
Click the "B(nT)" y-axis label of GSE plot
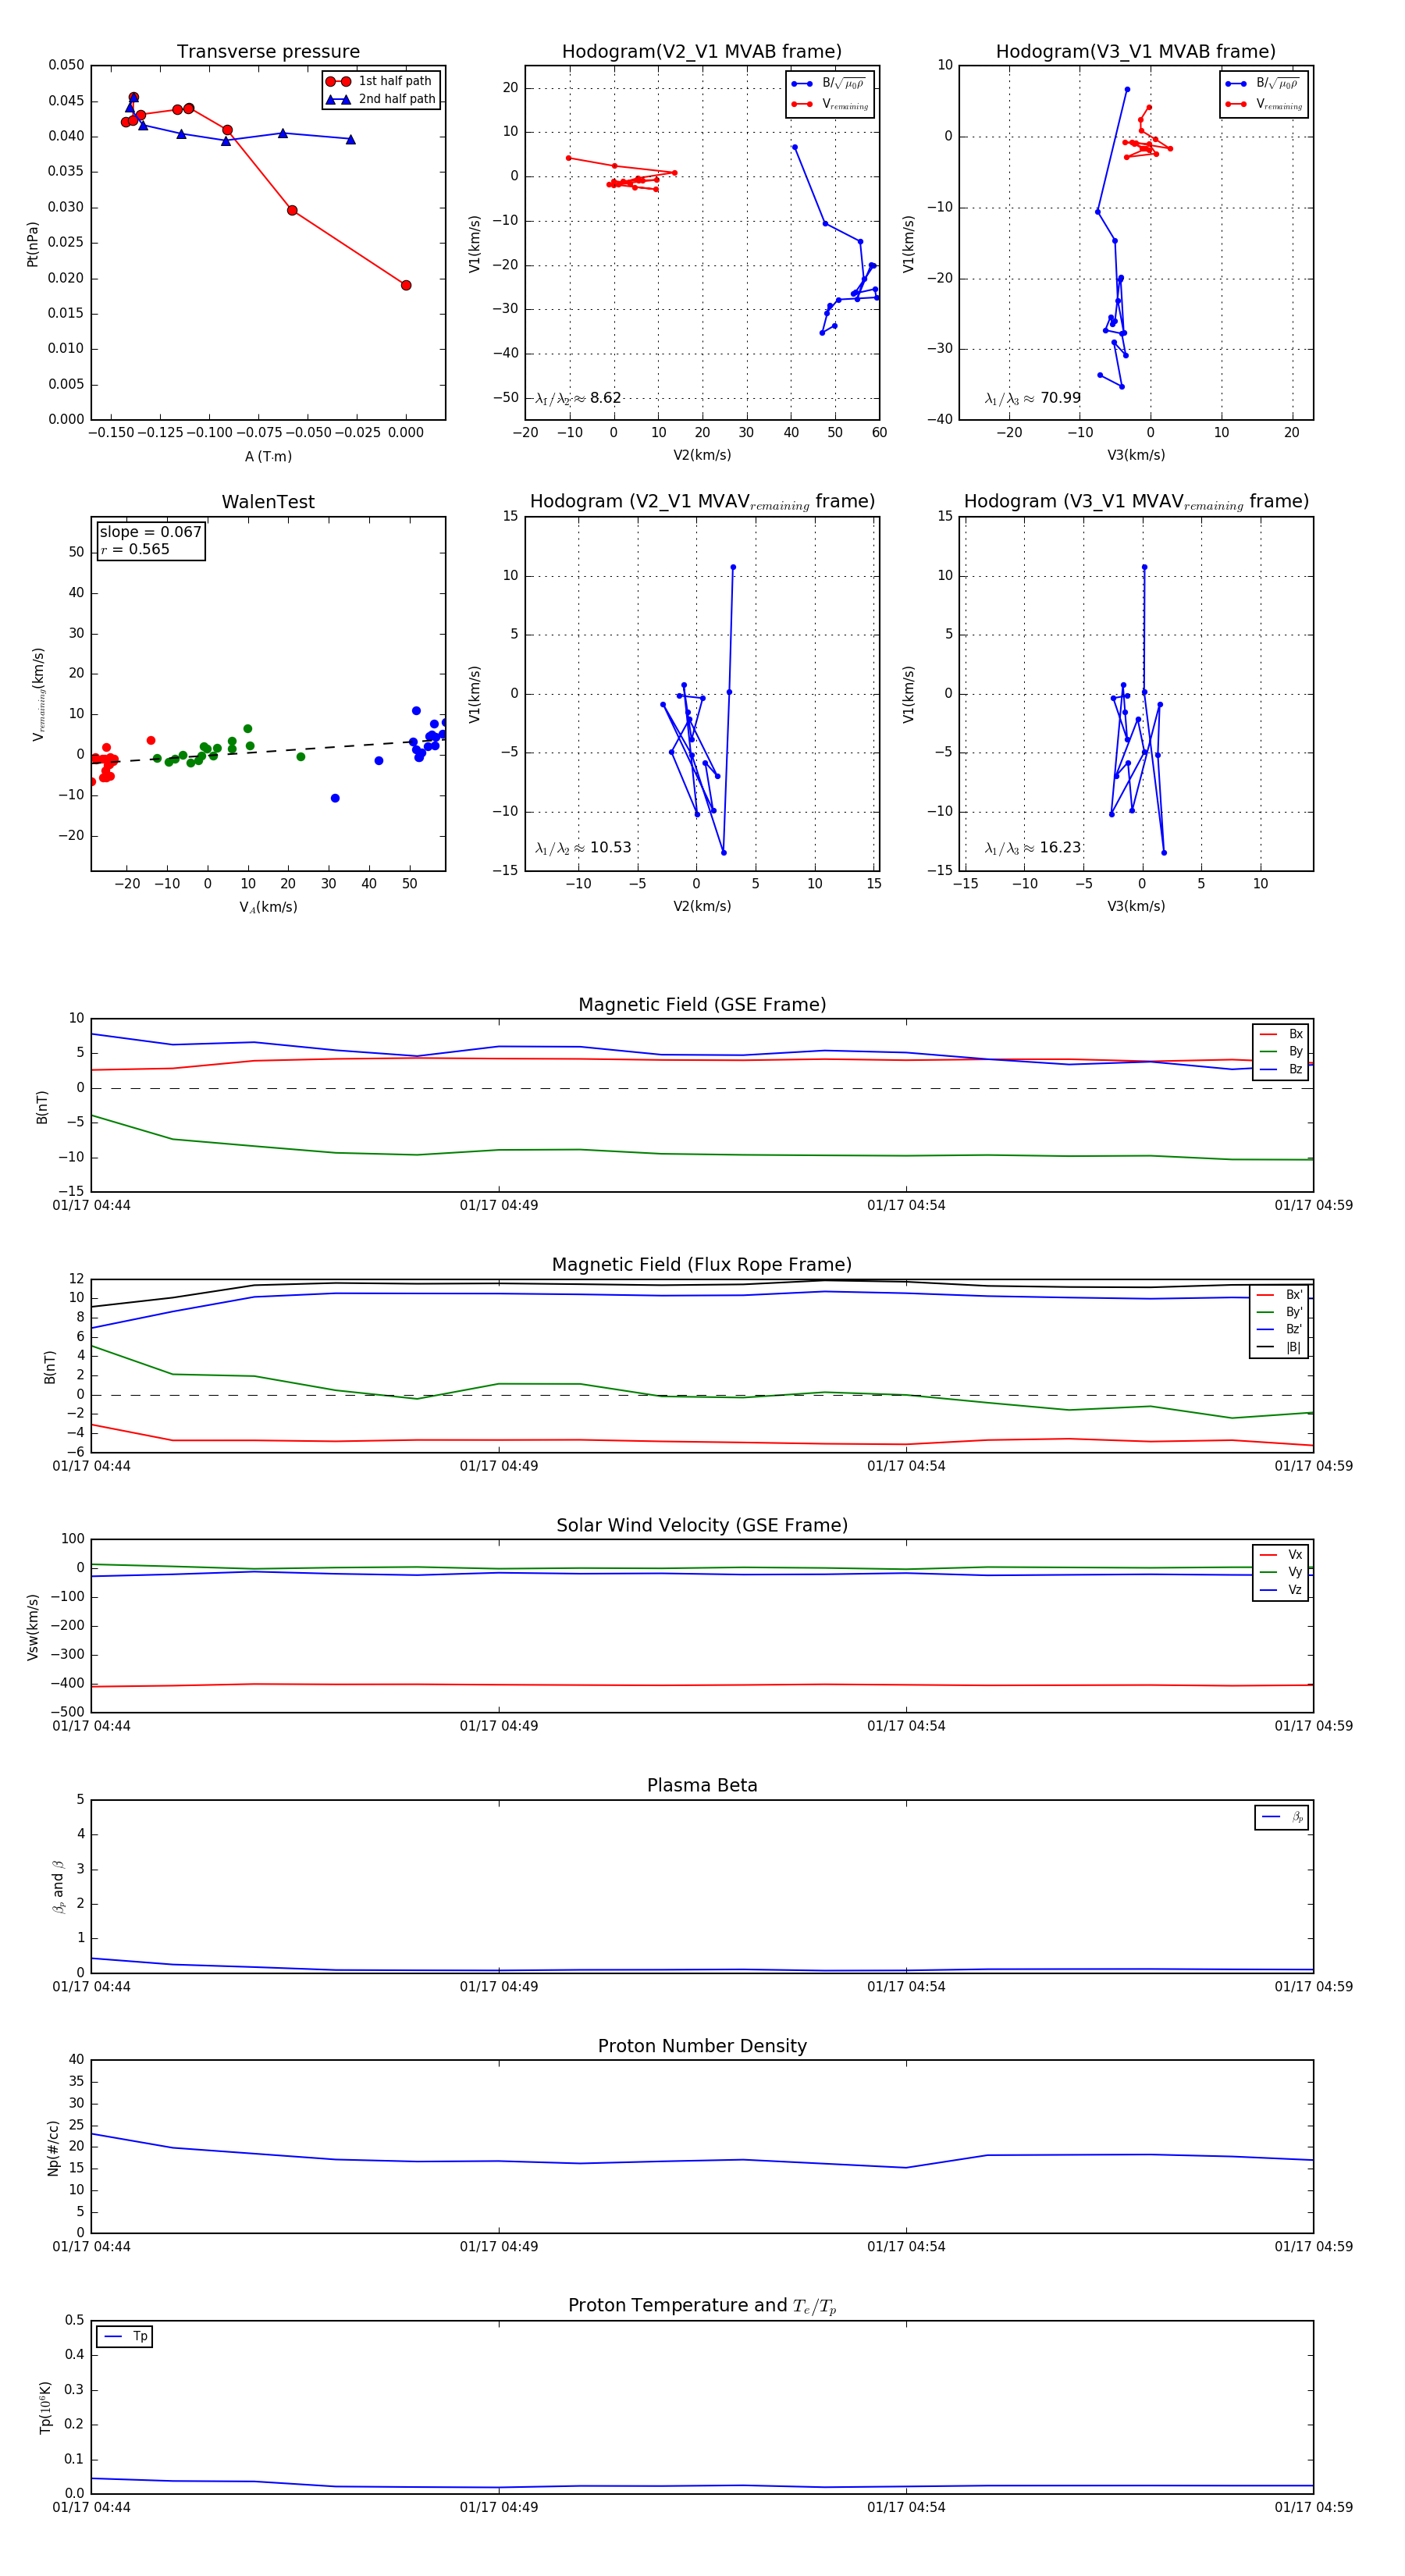click(x=41, y=1107)
